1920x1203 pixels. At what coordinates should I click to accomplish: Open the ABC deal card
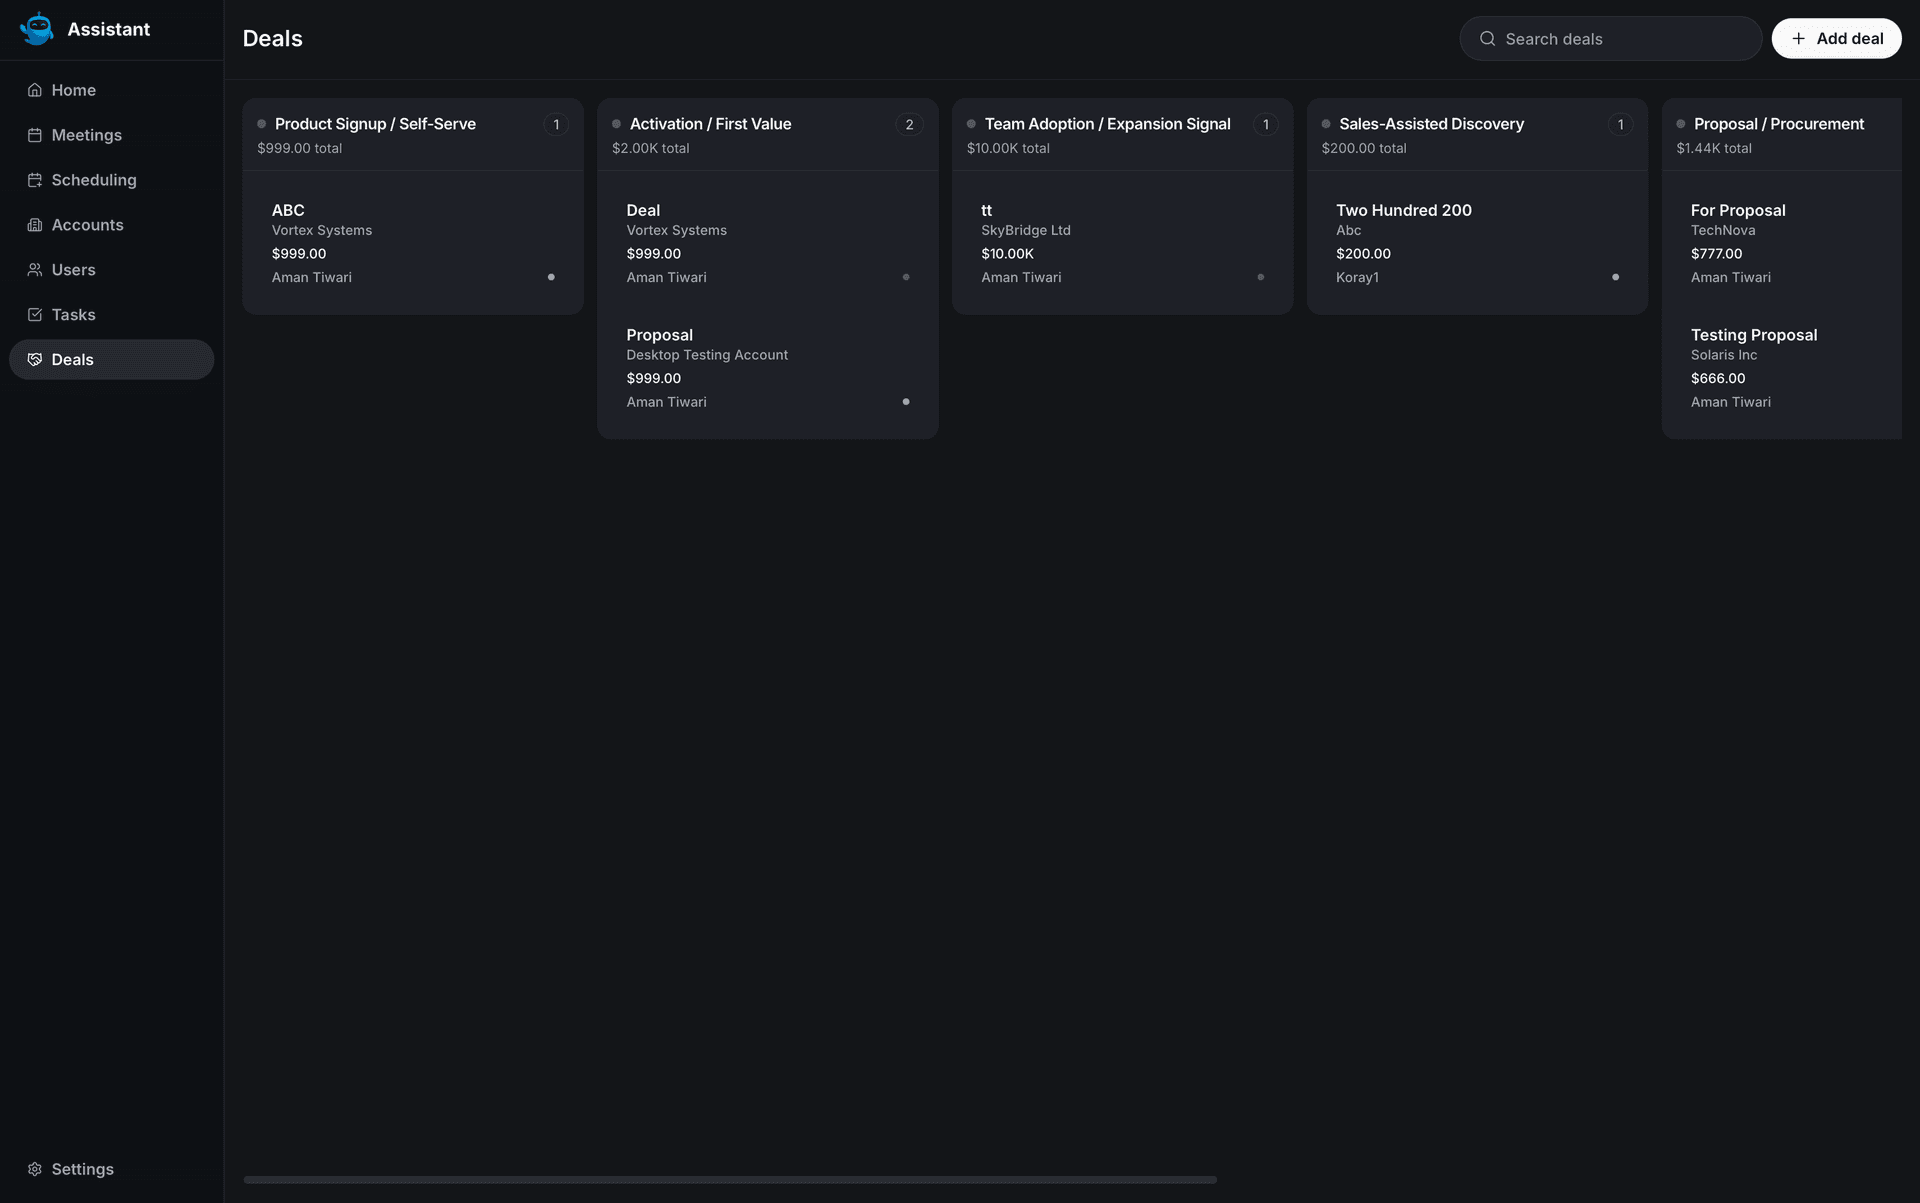pos(413,243)
